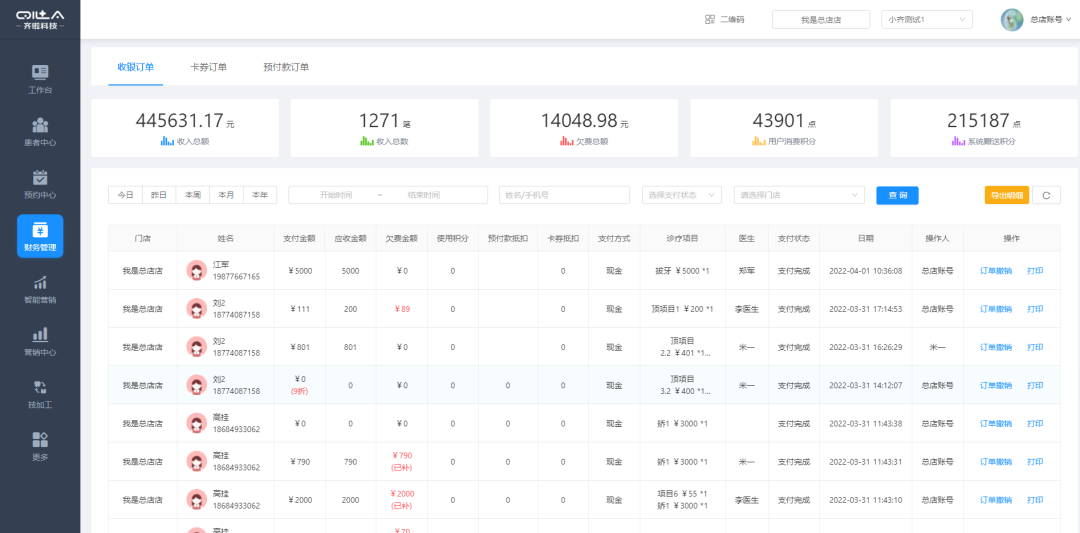Image resolution: width=1080 pixels, height=533 pixels.
Task: Click the 14048.98 元 arrears total card
Action: click(x=584, y=128)
